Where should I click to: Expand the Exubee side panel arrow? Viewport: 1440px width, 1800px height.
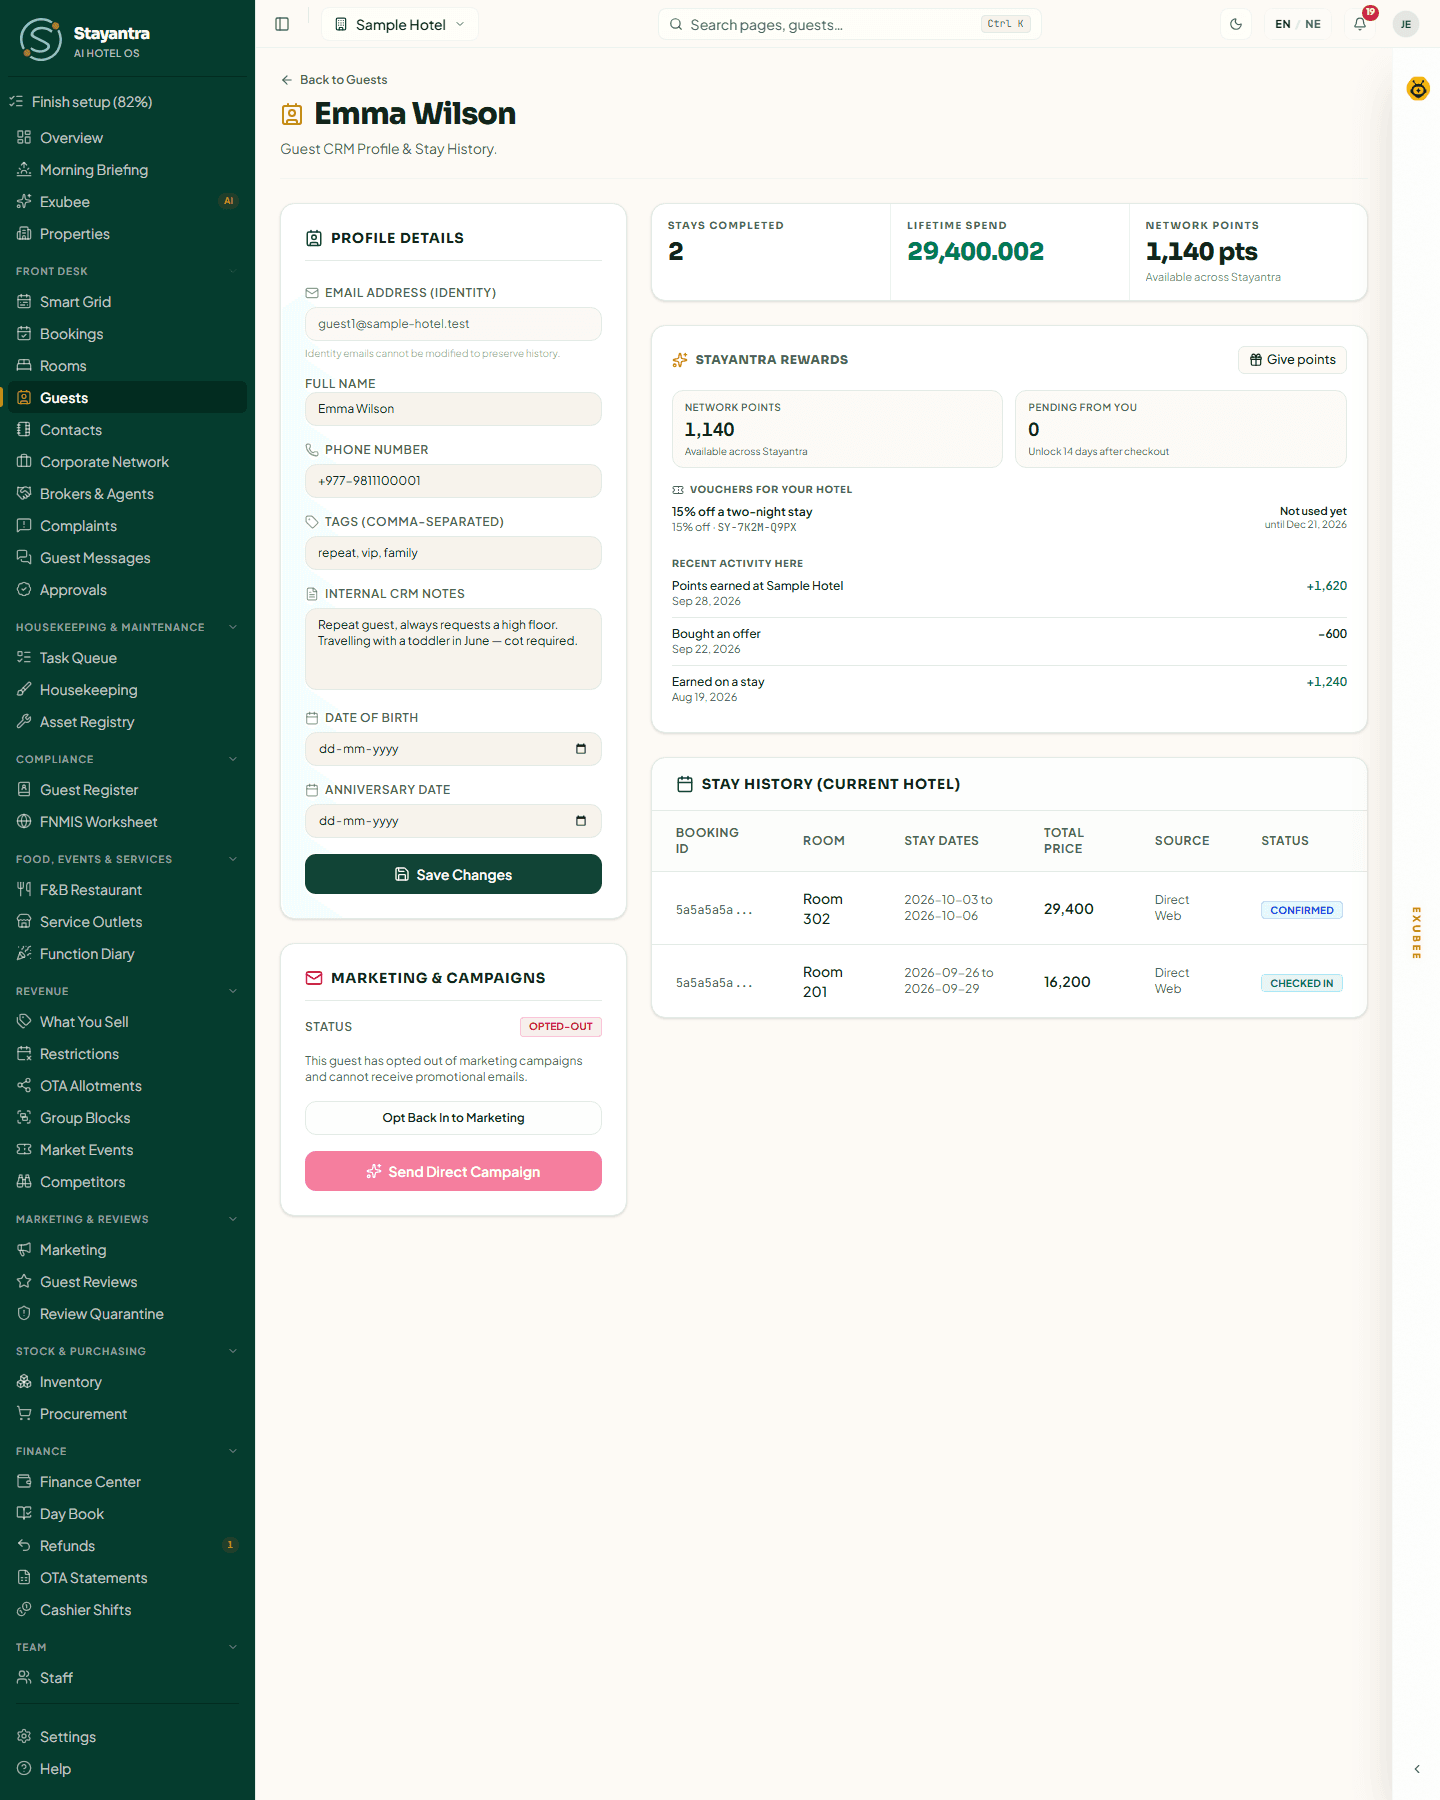1417,1769
